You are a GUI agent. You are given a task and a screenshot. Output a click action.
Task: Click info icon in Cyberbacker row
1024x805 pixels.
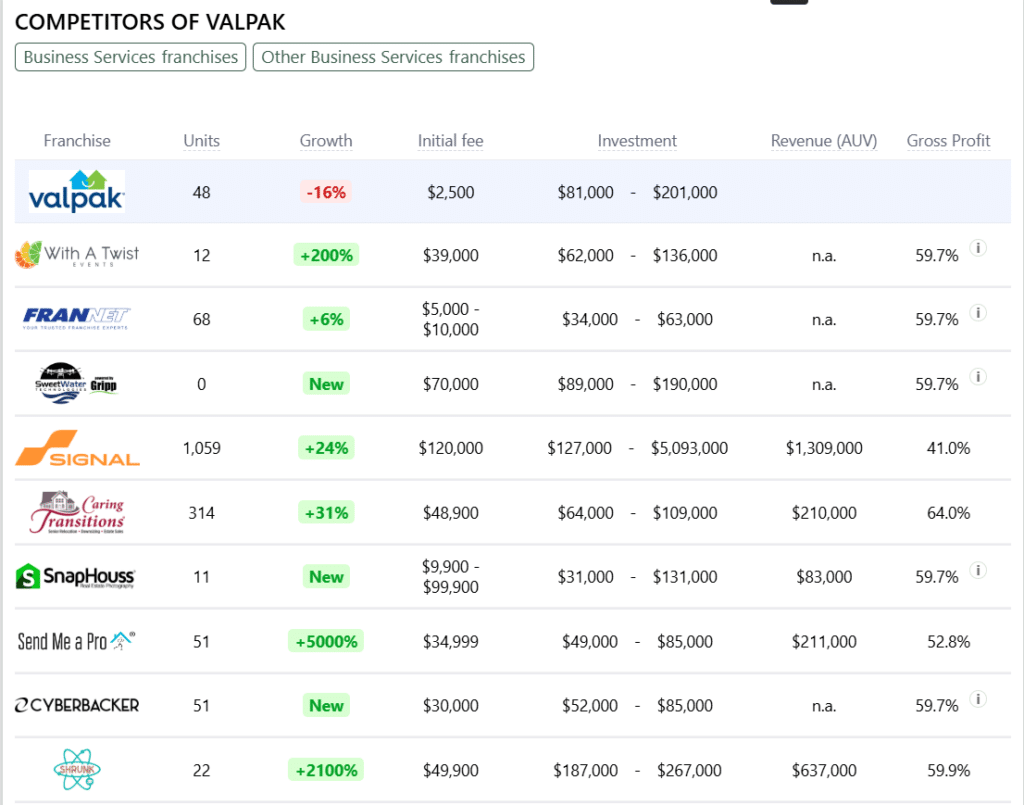[x=978, y=699]
